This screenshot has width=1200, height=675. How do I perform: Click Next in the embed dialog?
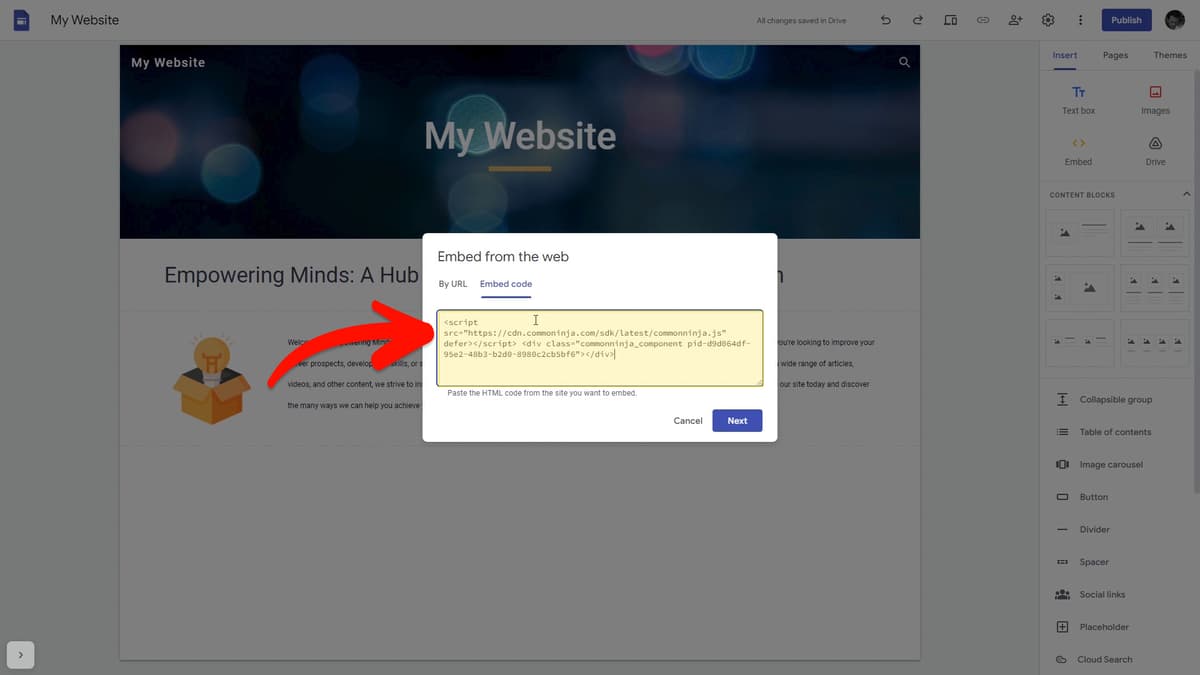pyautogui.click(x=737, y=421)
